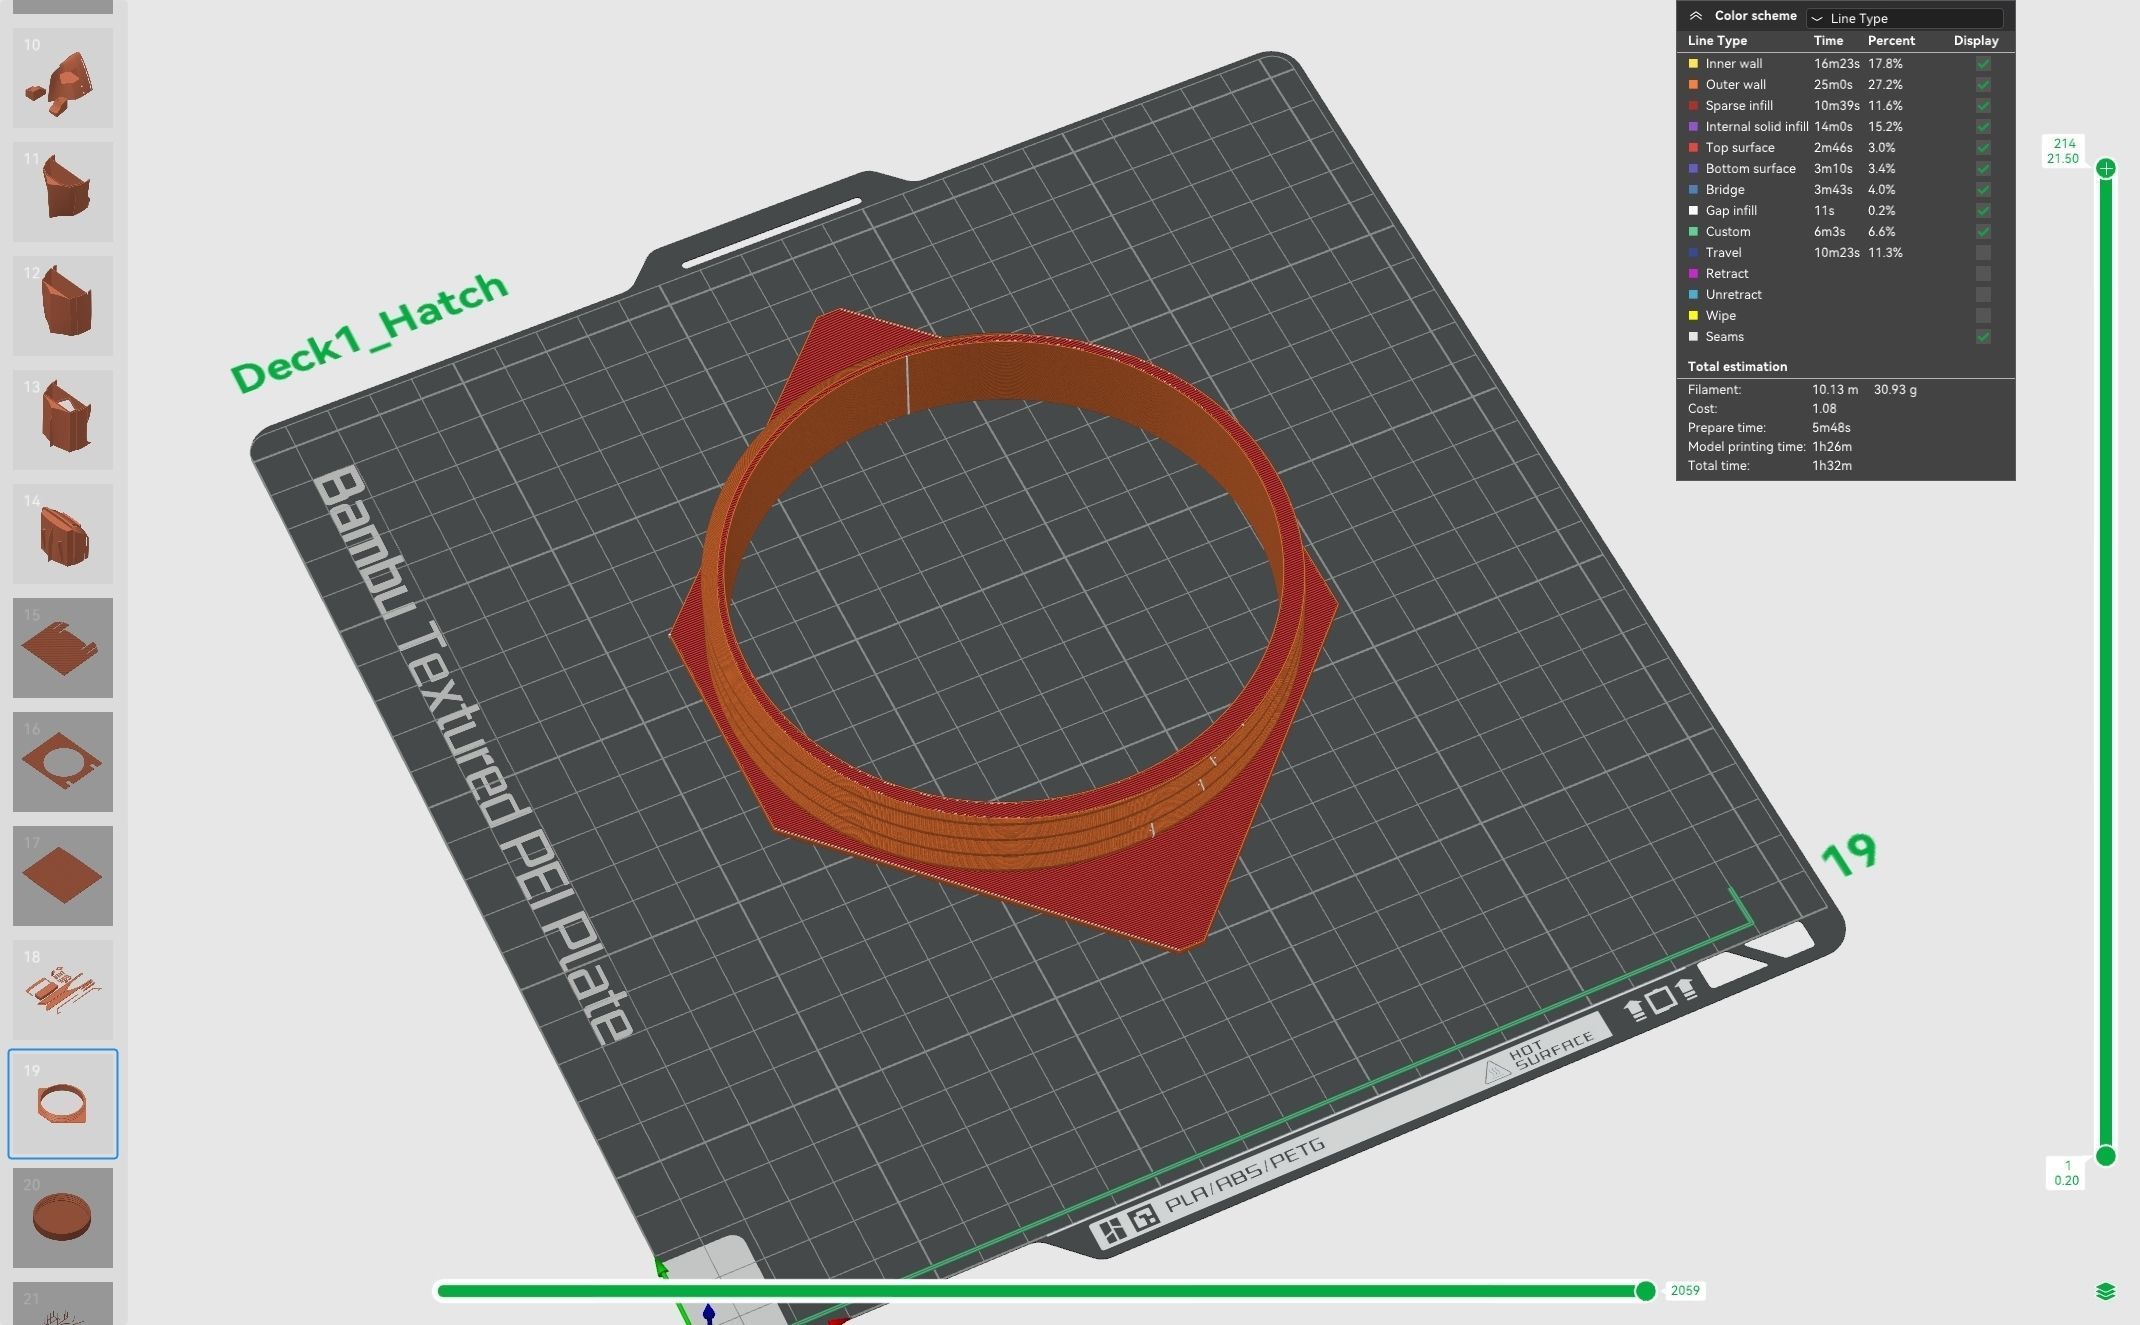This screenshot has width=2140, height=1325.
Task: Uncheck the Seams display checkbox
Action: point(1983,337)
